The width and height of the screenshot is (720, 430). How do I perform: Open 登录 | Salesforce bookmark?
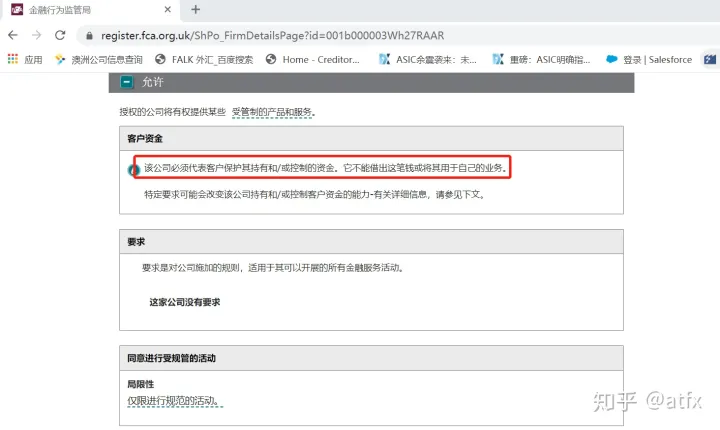649,59
